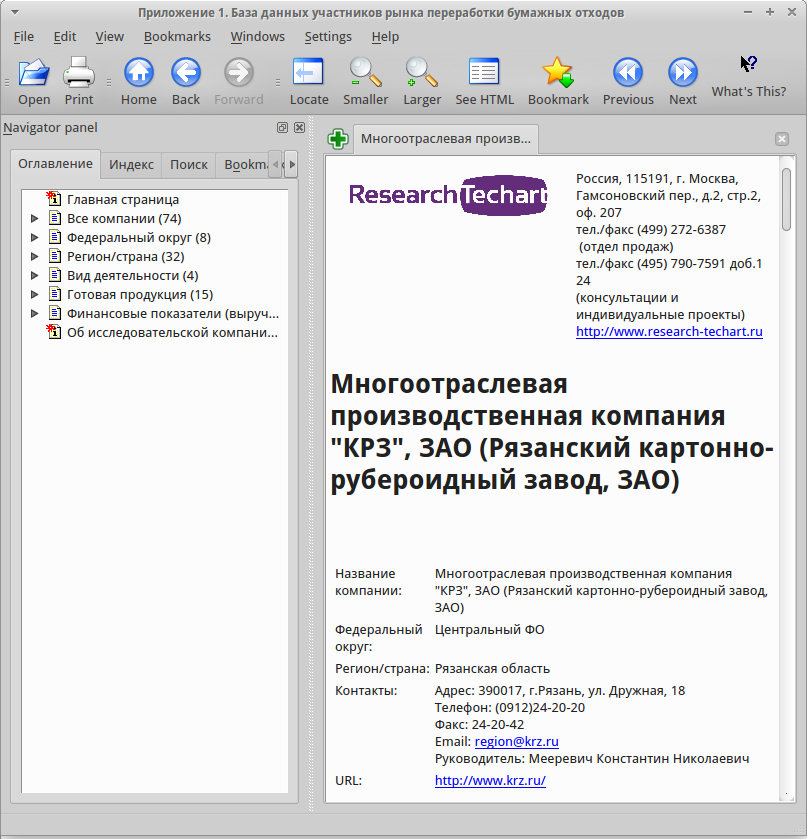Image resolution: width=807 pixels, height=839 pixels.
Task: Click the See HTML icon
Action: tap(484, 72)
